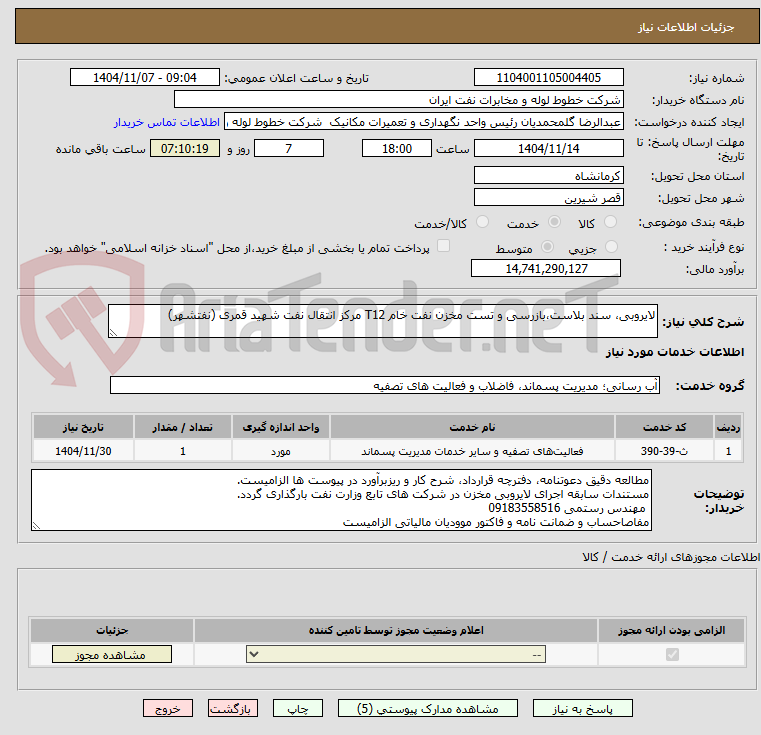Click the need number field 1104001105004405

click(x=549, y=78)
